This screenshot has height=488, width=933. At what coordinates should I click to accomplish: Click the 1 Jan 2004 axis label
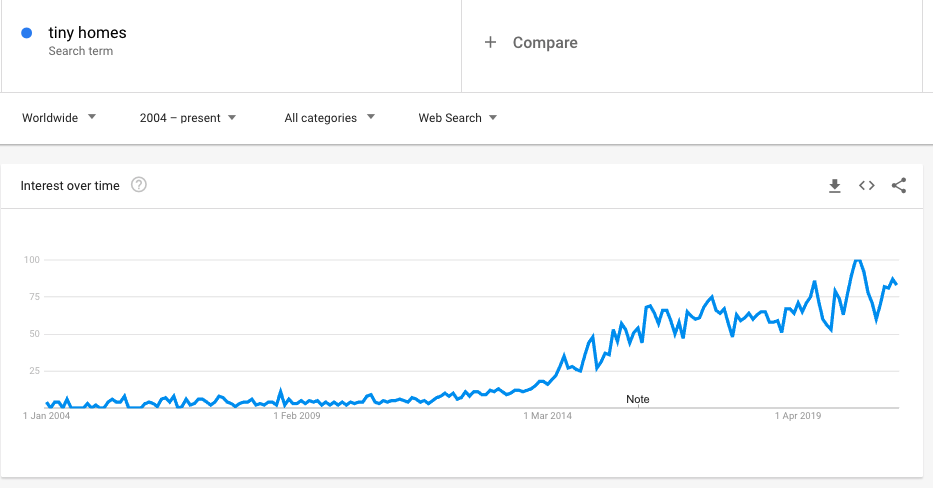pos(46,416)
